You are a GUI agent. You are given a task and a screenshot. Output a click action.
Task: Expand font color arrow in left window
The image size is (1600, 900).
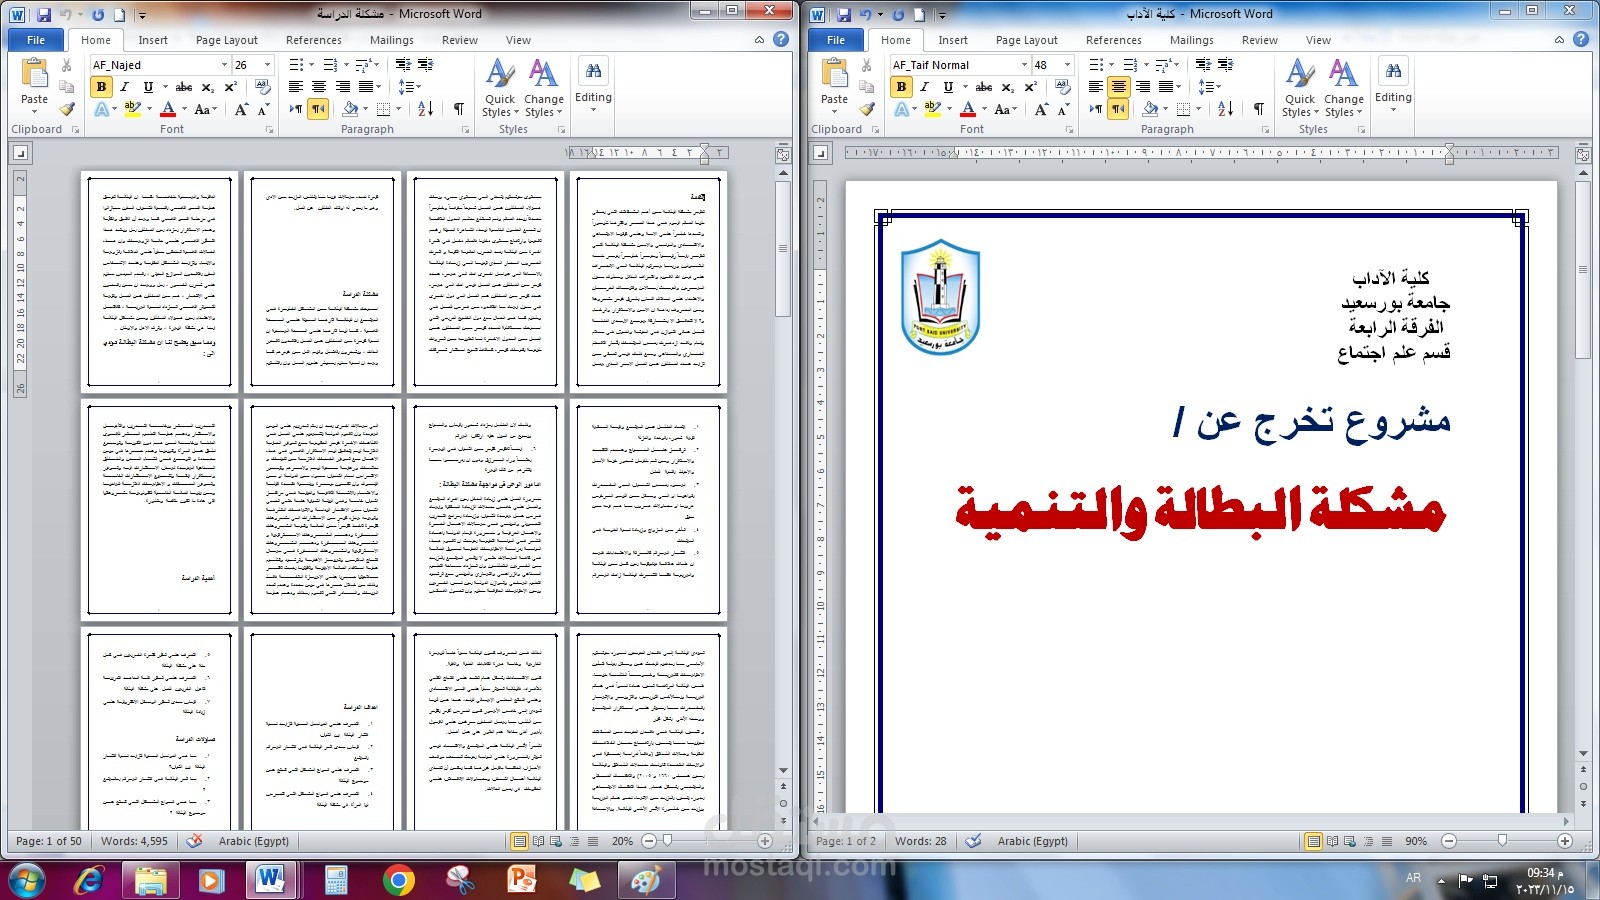(x=183, y=109)
